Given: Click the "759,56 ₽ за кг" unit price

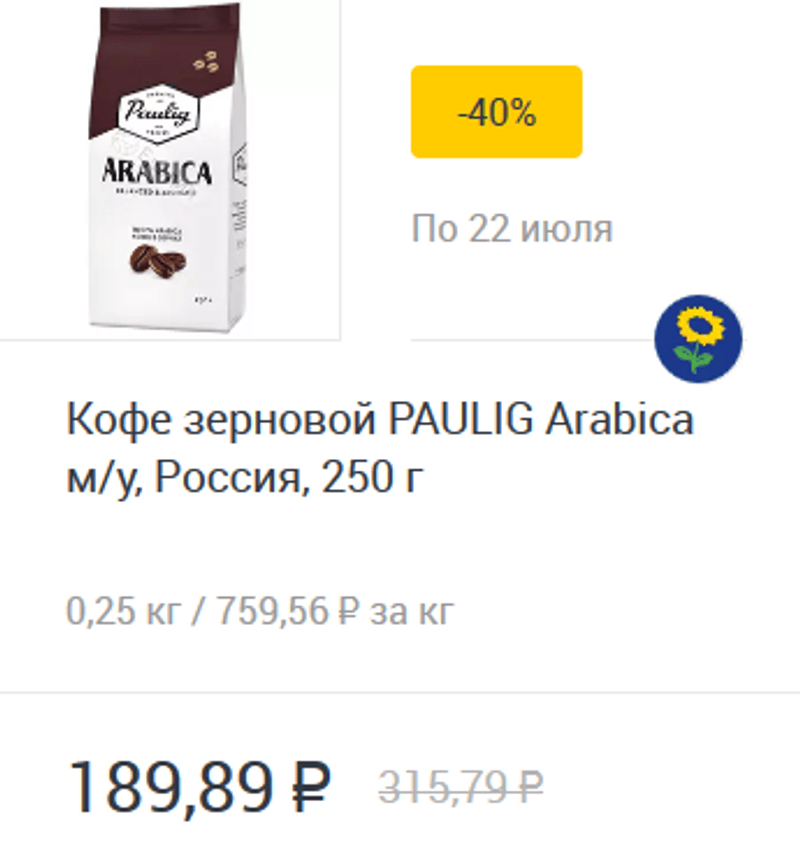Looking at the screenshot, I should [336, 610].
